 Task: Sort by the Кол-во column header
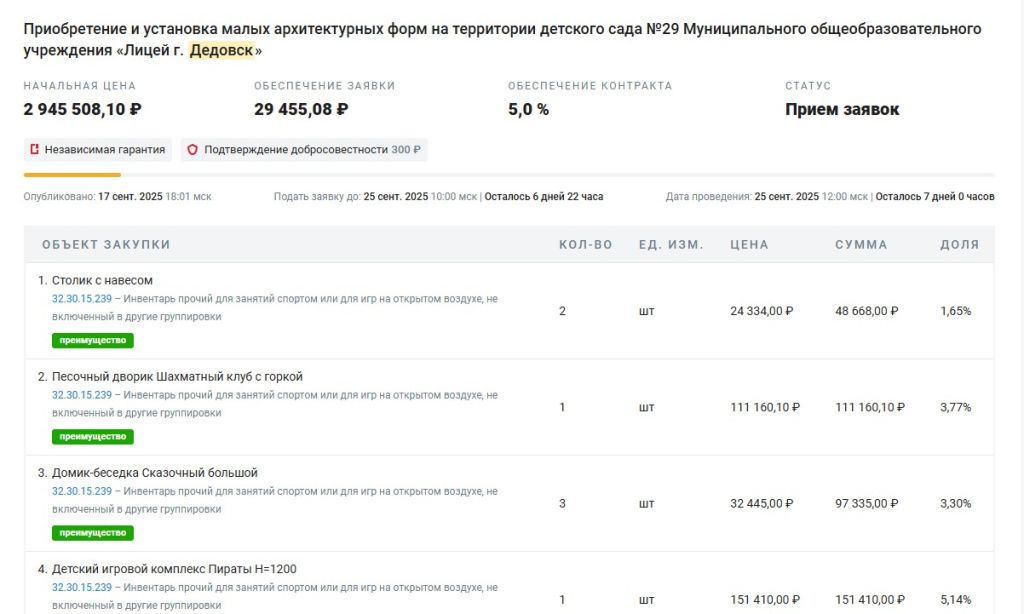585,245
